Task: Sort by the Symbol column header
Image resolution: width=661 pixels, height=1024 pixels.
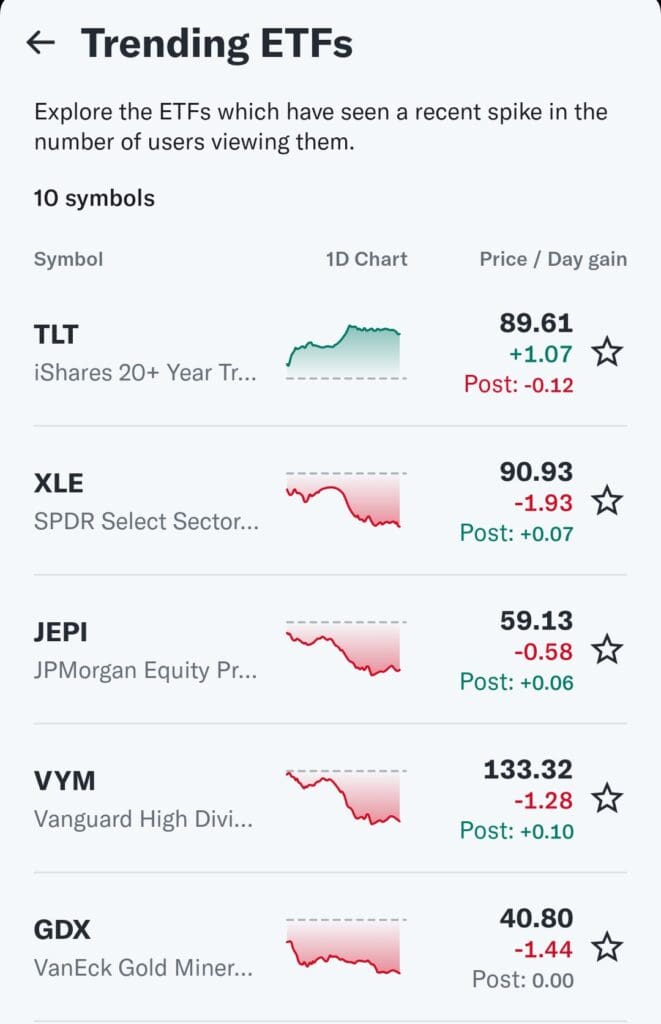Action: click(68, 259)
